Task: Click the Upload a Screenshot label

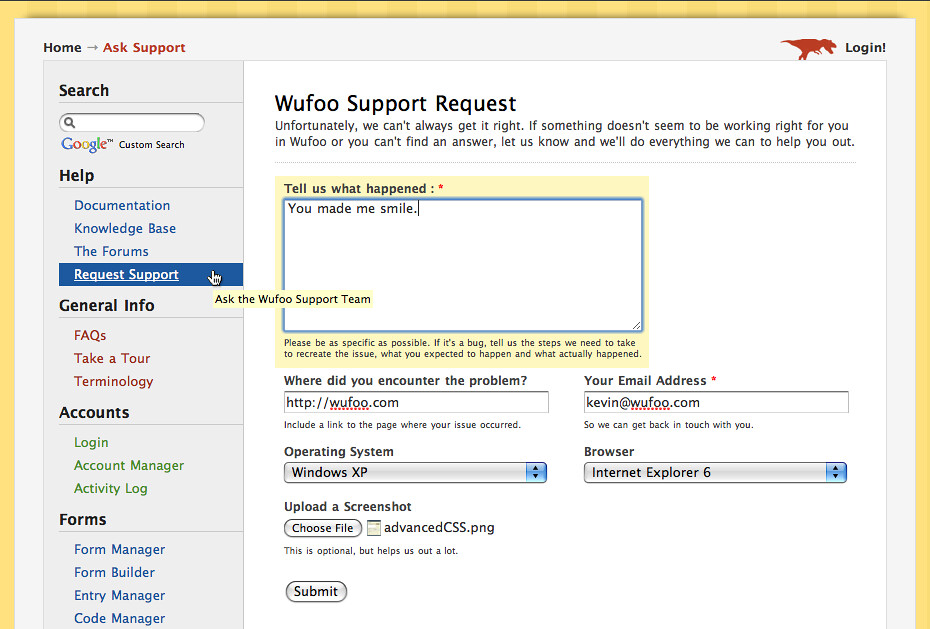Action: click(348, 507)
